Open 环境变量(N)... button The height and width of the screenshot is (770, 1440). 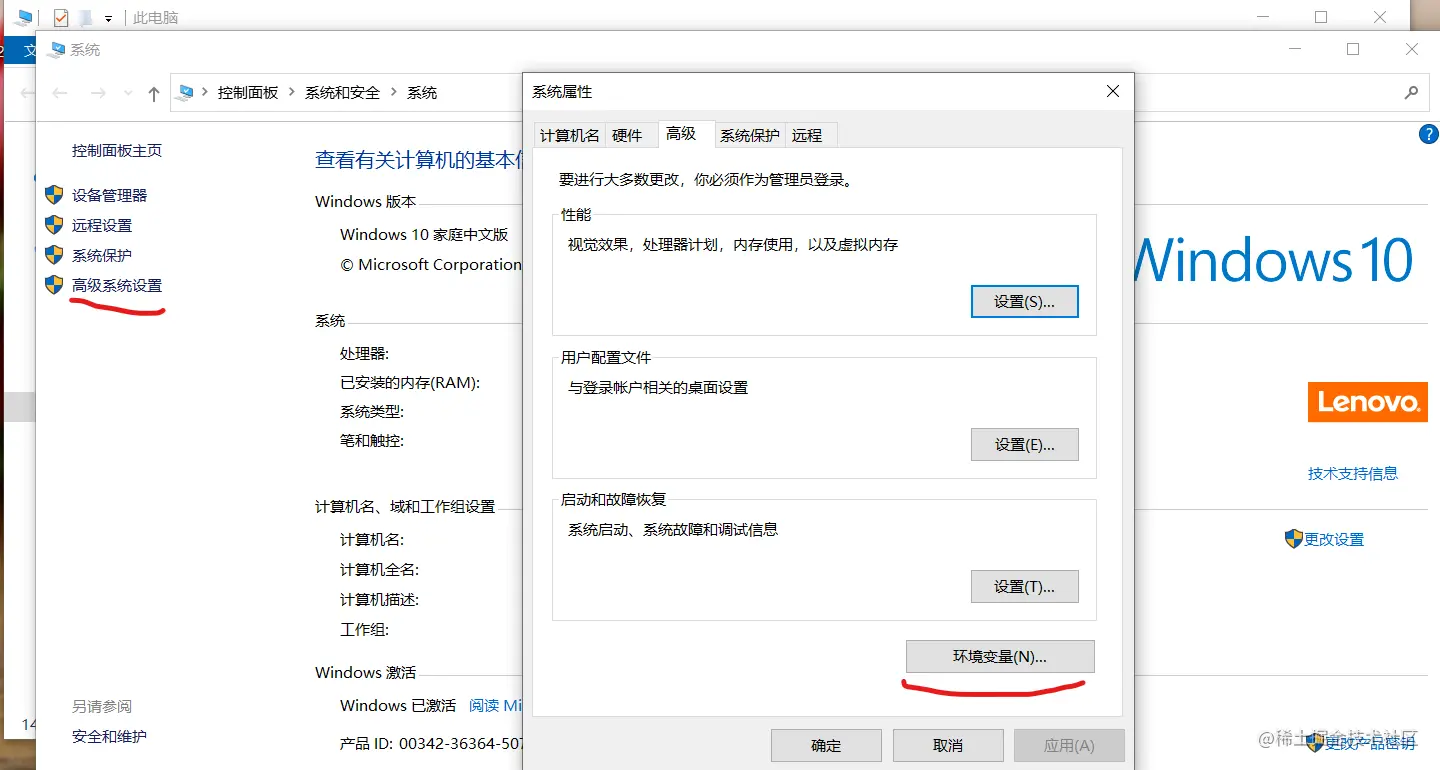pos(1000,657)
